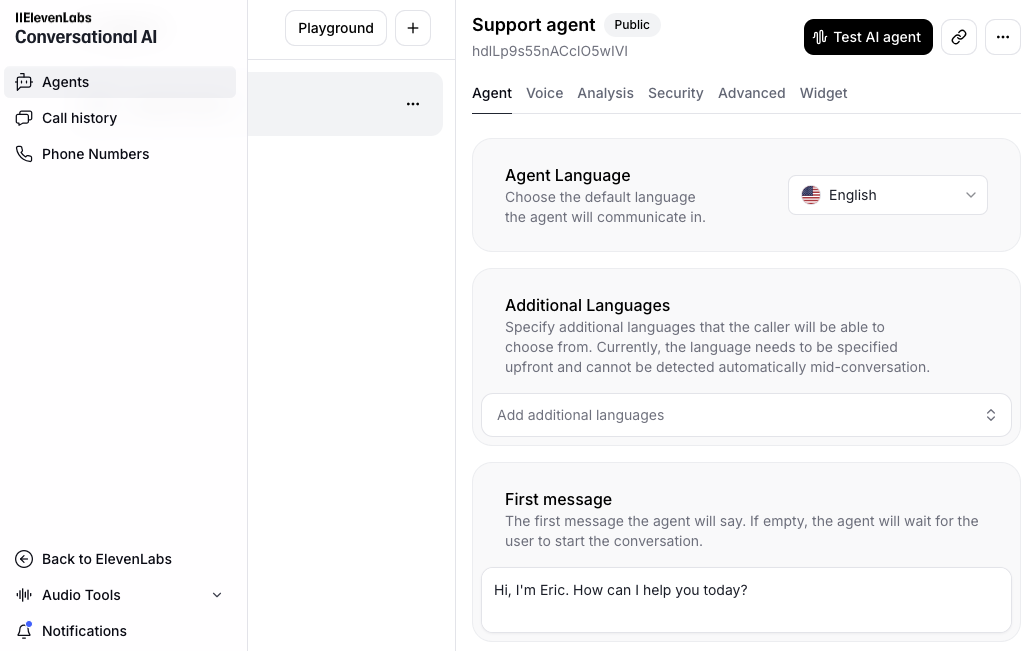Click waveform icon in Test AI agent

pyautogui.click(x=820, y=37)
